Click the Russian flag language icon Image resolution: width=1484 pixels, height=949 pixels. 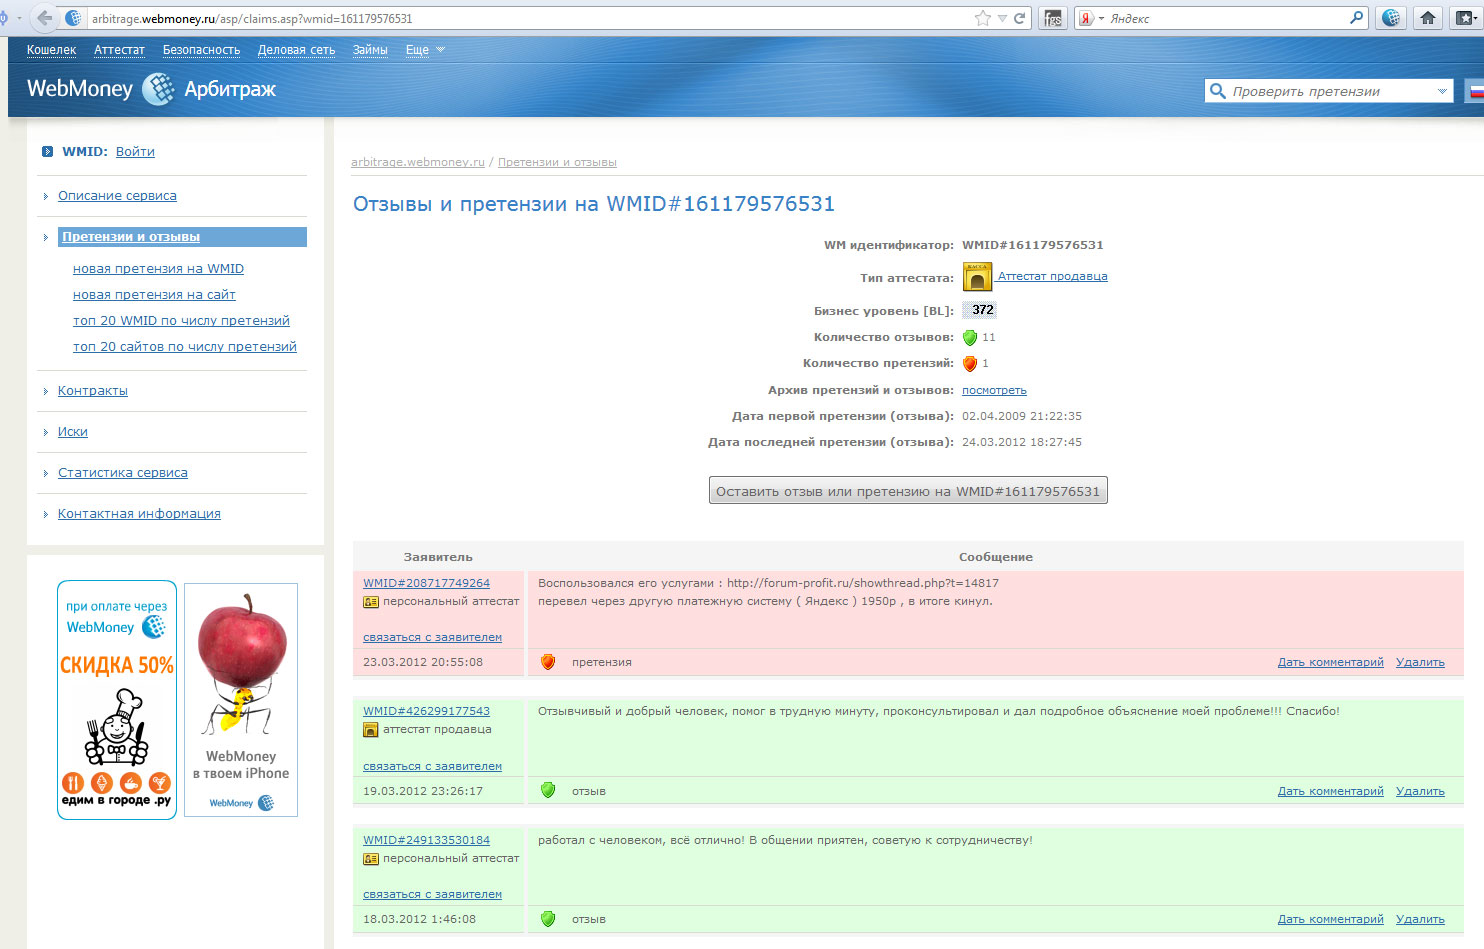pyautogui.click(x=1476, y=91)
